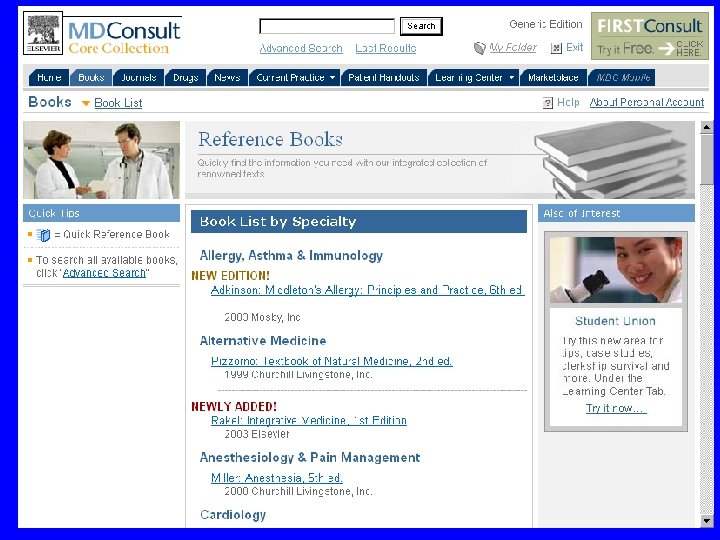Click the orange arrow beside Book List
Image resolution: width=720 pixels, height=540 pixels.
[85, 103]
